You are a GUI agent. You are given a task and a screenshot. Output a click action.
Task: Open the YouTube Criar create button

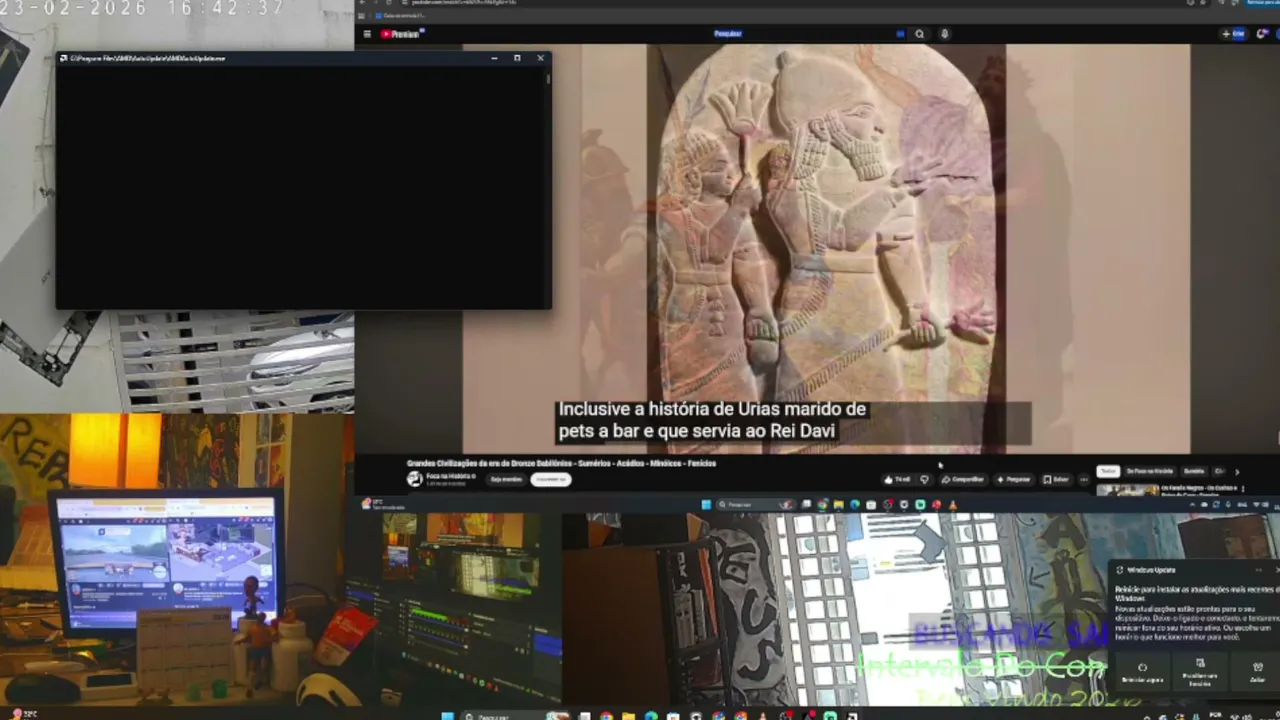[1233, 34]
